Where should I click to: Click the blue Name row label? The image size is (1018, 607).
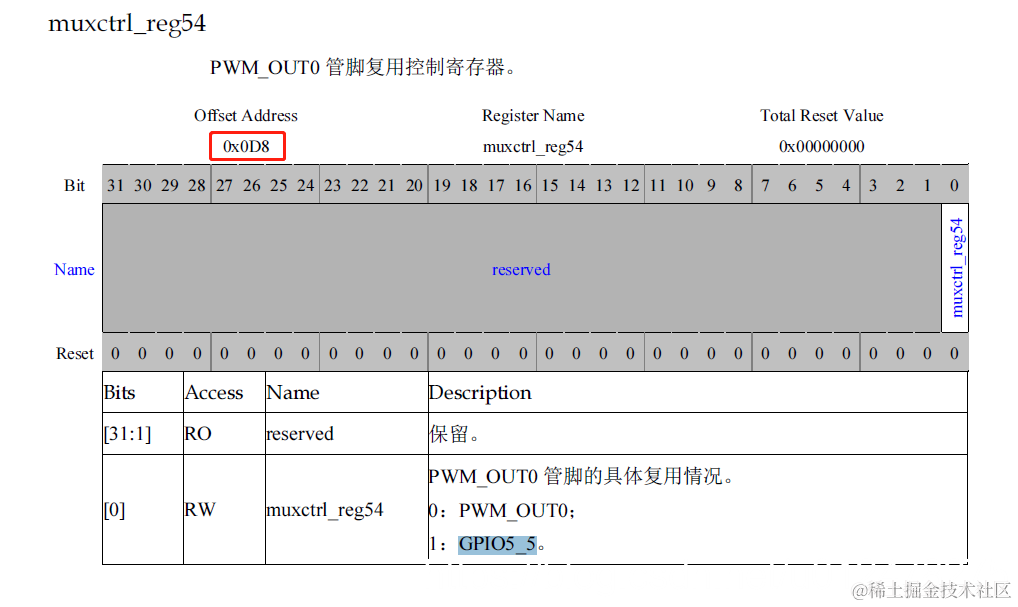click(x=74, y=269)
